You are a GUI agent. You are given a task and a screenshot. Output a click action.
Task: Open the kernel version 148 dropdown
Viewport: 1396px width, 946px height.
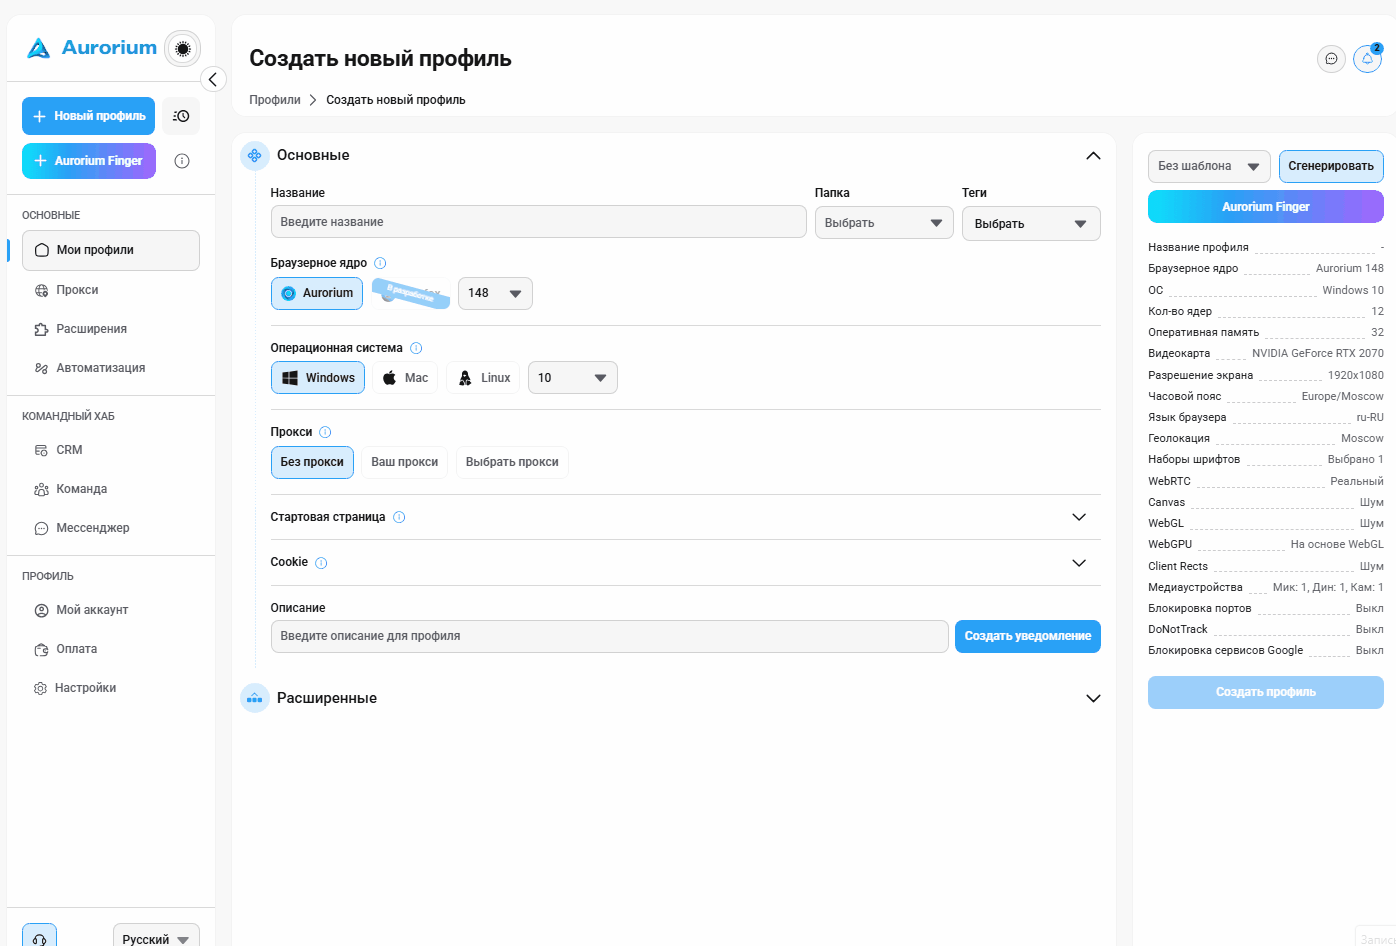point(495,293)
